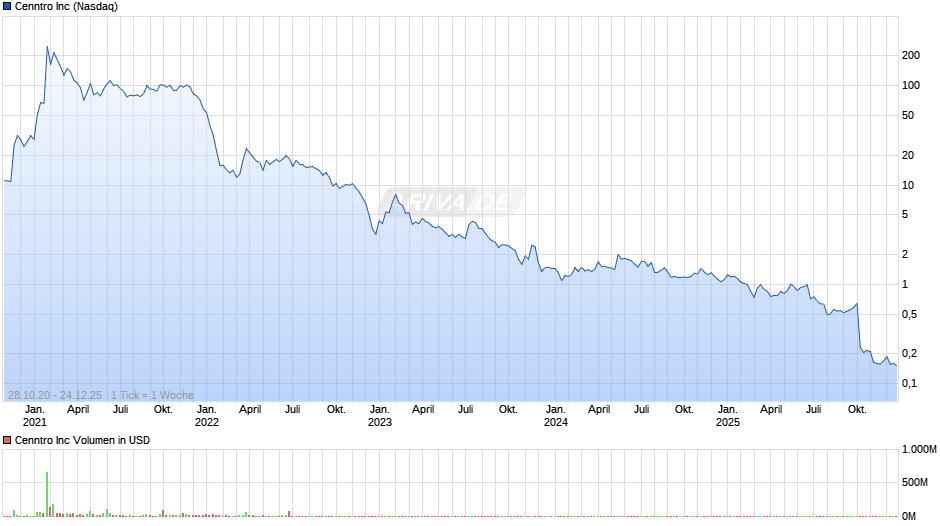Screen dimensions: 940x526
Task: Click the blue Cenntro Inc legend square
Action: pyautogui.click(x=7, y=7)
